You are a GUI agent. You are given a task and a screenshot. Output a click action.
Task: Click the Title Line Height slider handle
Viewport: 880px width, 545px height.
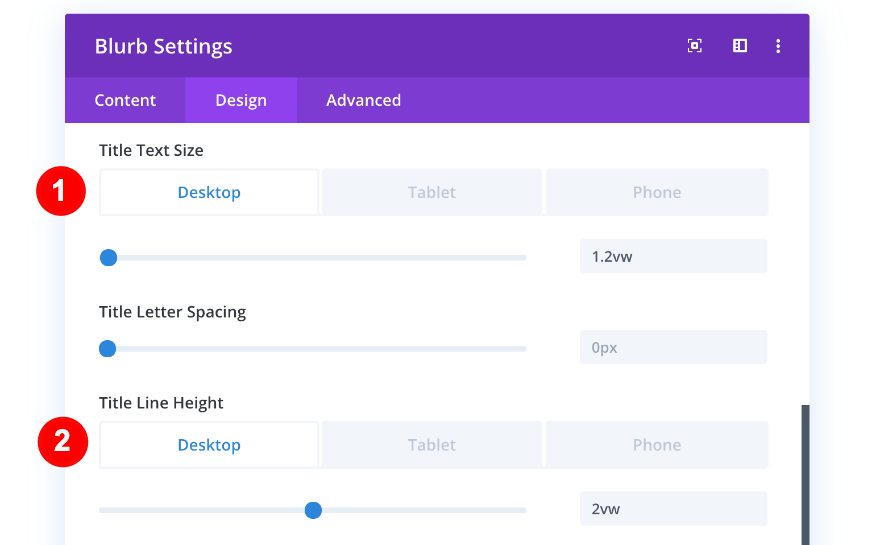click(x=313, y=510)
